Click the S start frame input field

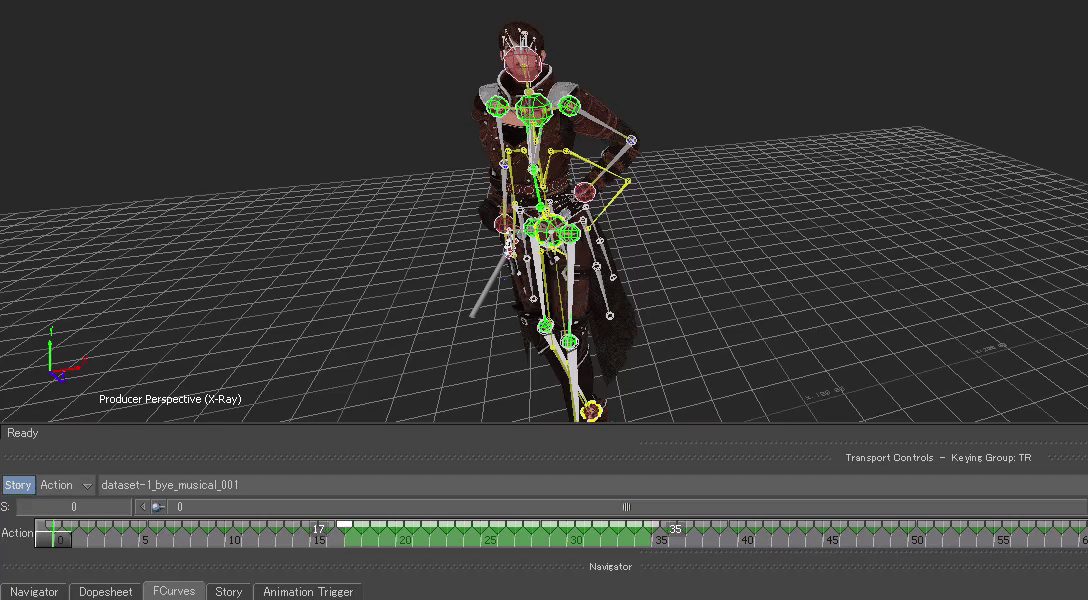pos(73,507)
